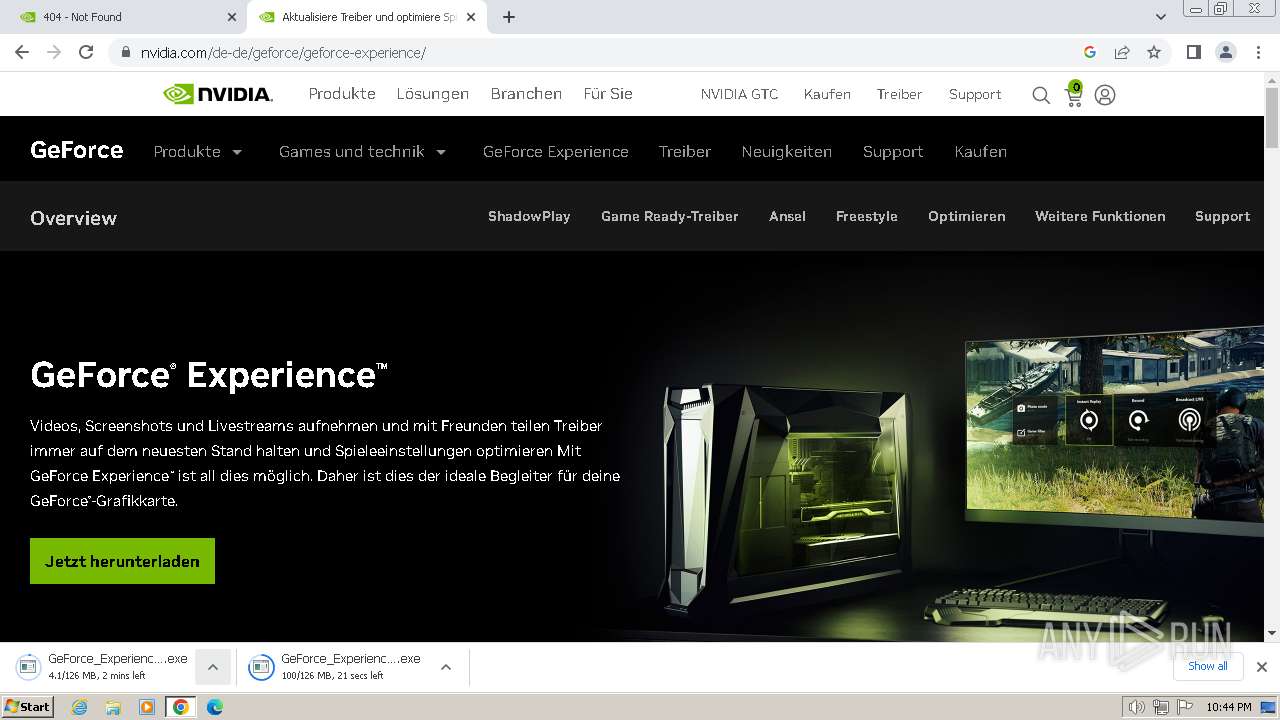Jump to the Optimieren section

966,216
